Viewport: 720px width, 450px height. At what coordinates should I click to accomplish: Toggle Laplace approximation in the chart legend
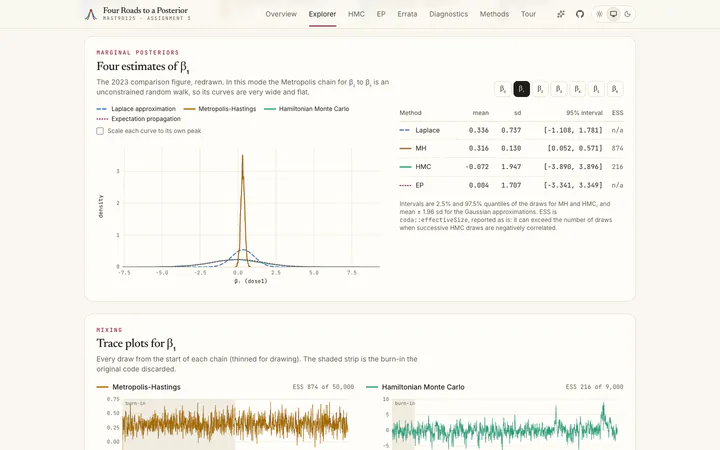point(136,109)
